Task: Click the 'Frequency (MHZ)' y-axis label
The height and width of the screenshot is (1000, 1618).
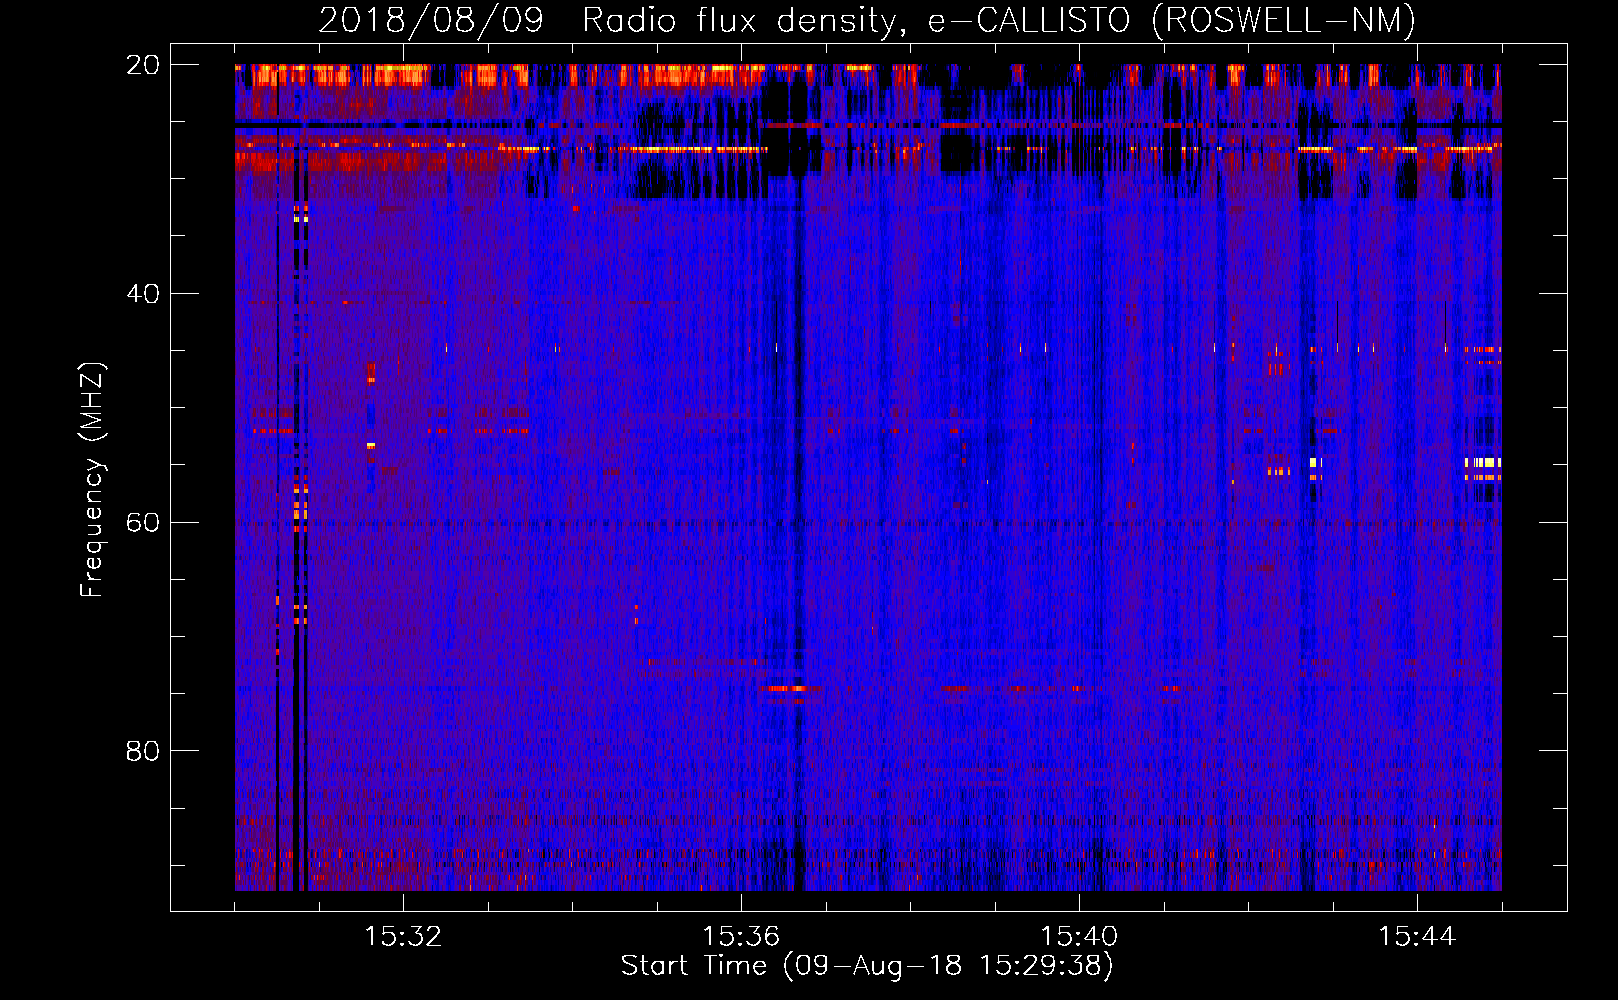Action: [92, 479]
